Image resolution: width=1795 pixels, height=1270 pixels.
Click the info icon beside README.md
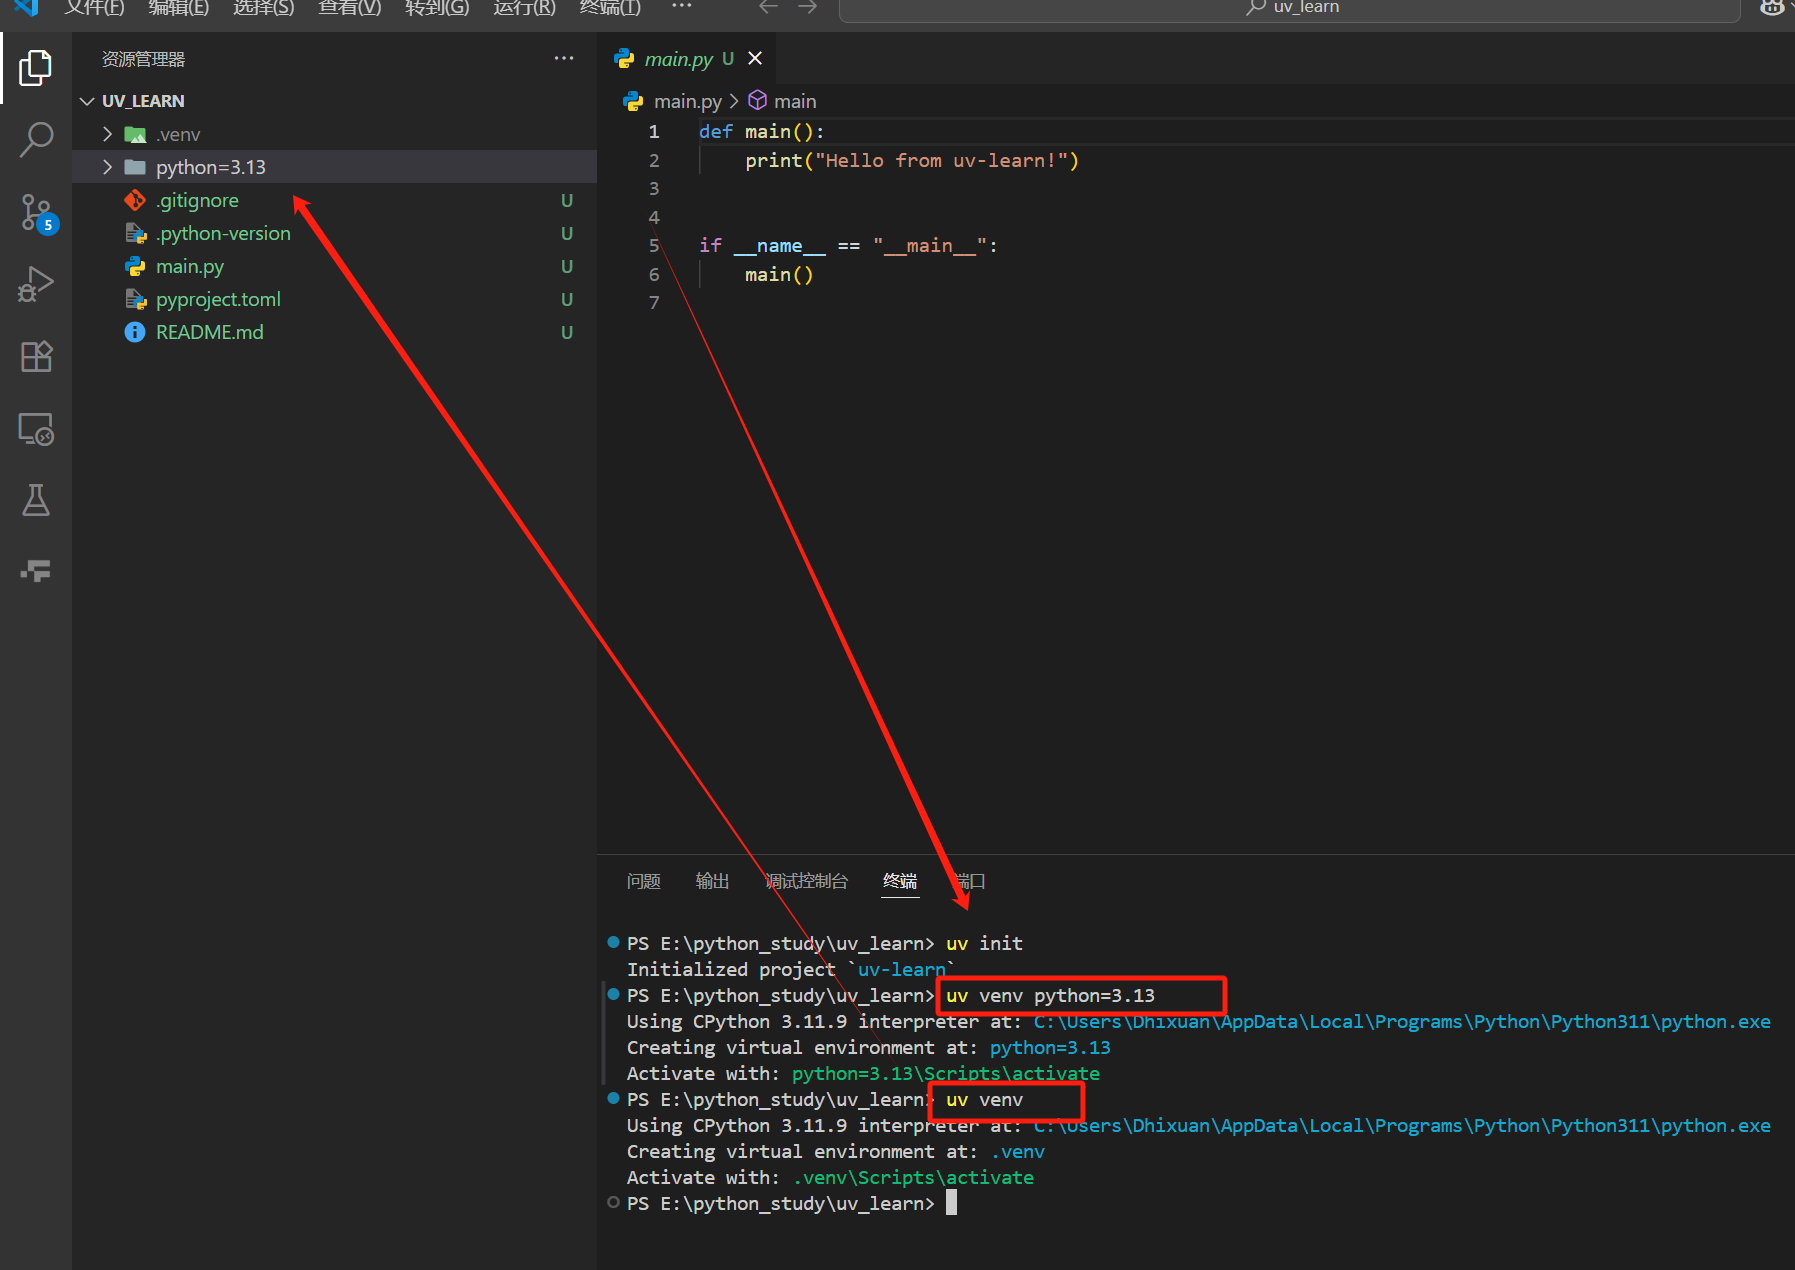[135, 332]
